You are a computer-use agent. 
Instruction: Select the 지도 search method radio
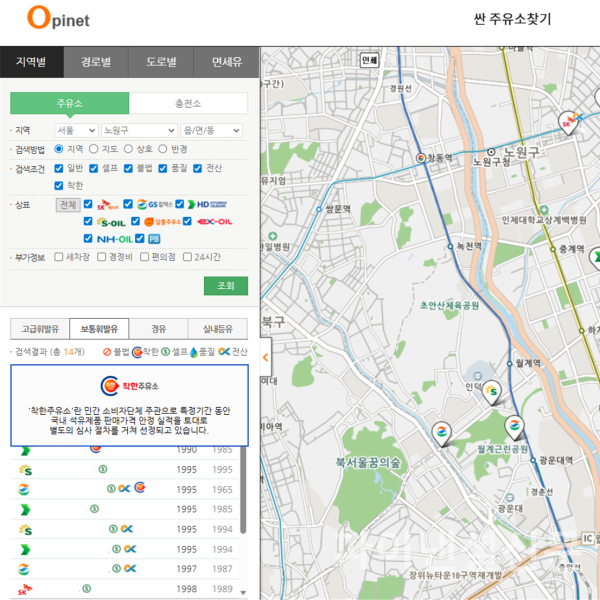tap(93, 148)
